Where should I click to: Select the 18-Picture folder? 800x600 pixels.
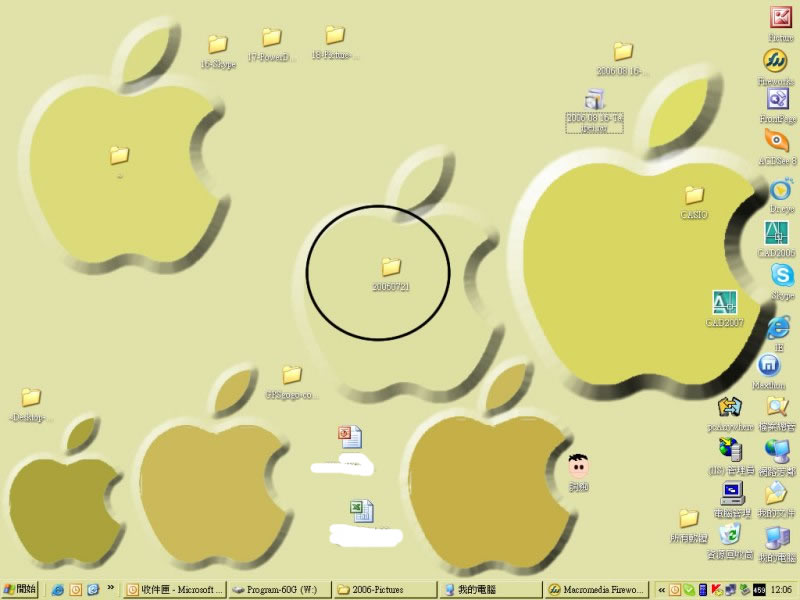click(335, 35)
